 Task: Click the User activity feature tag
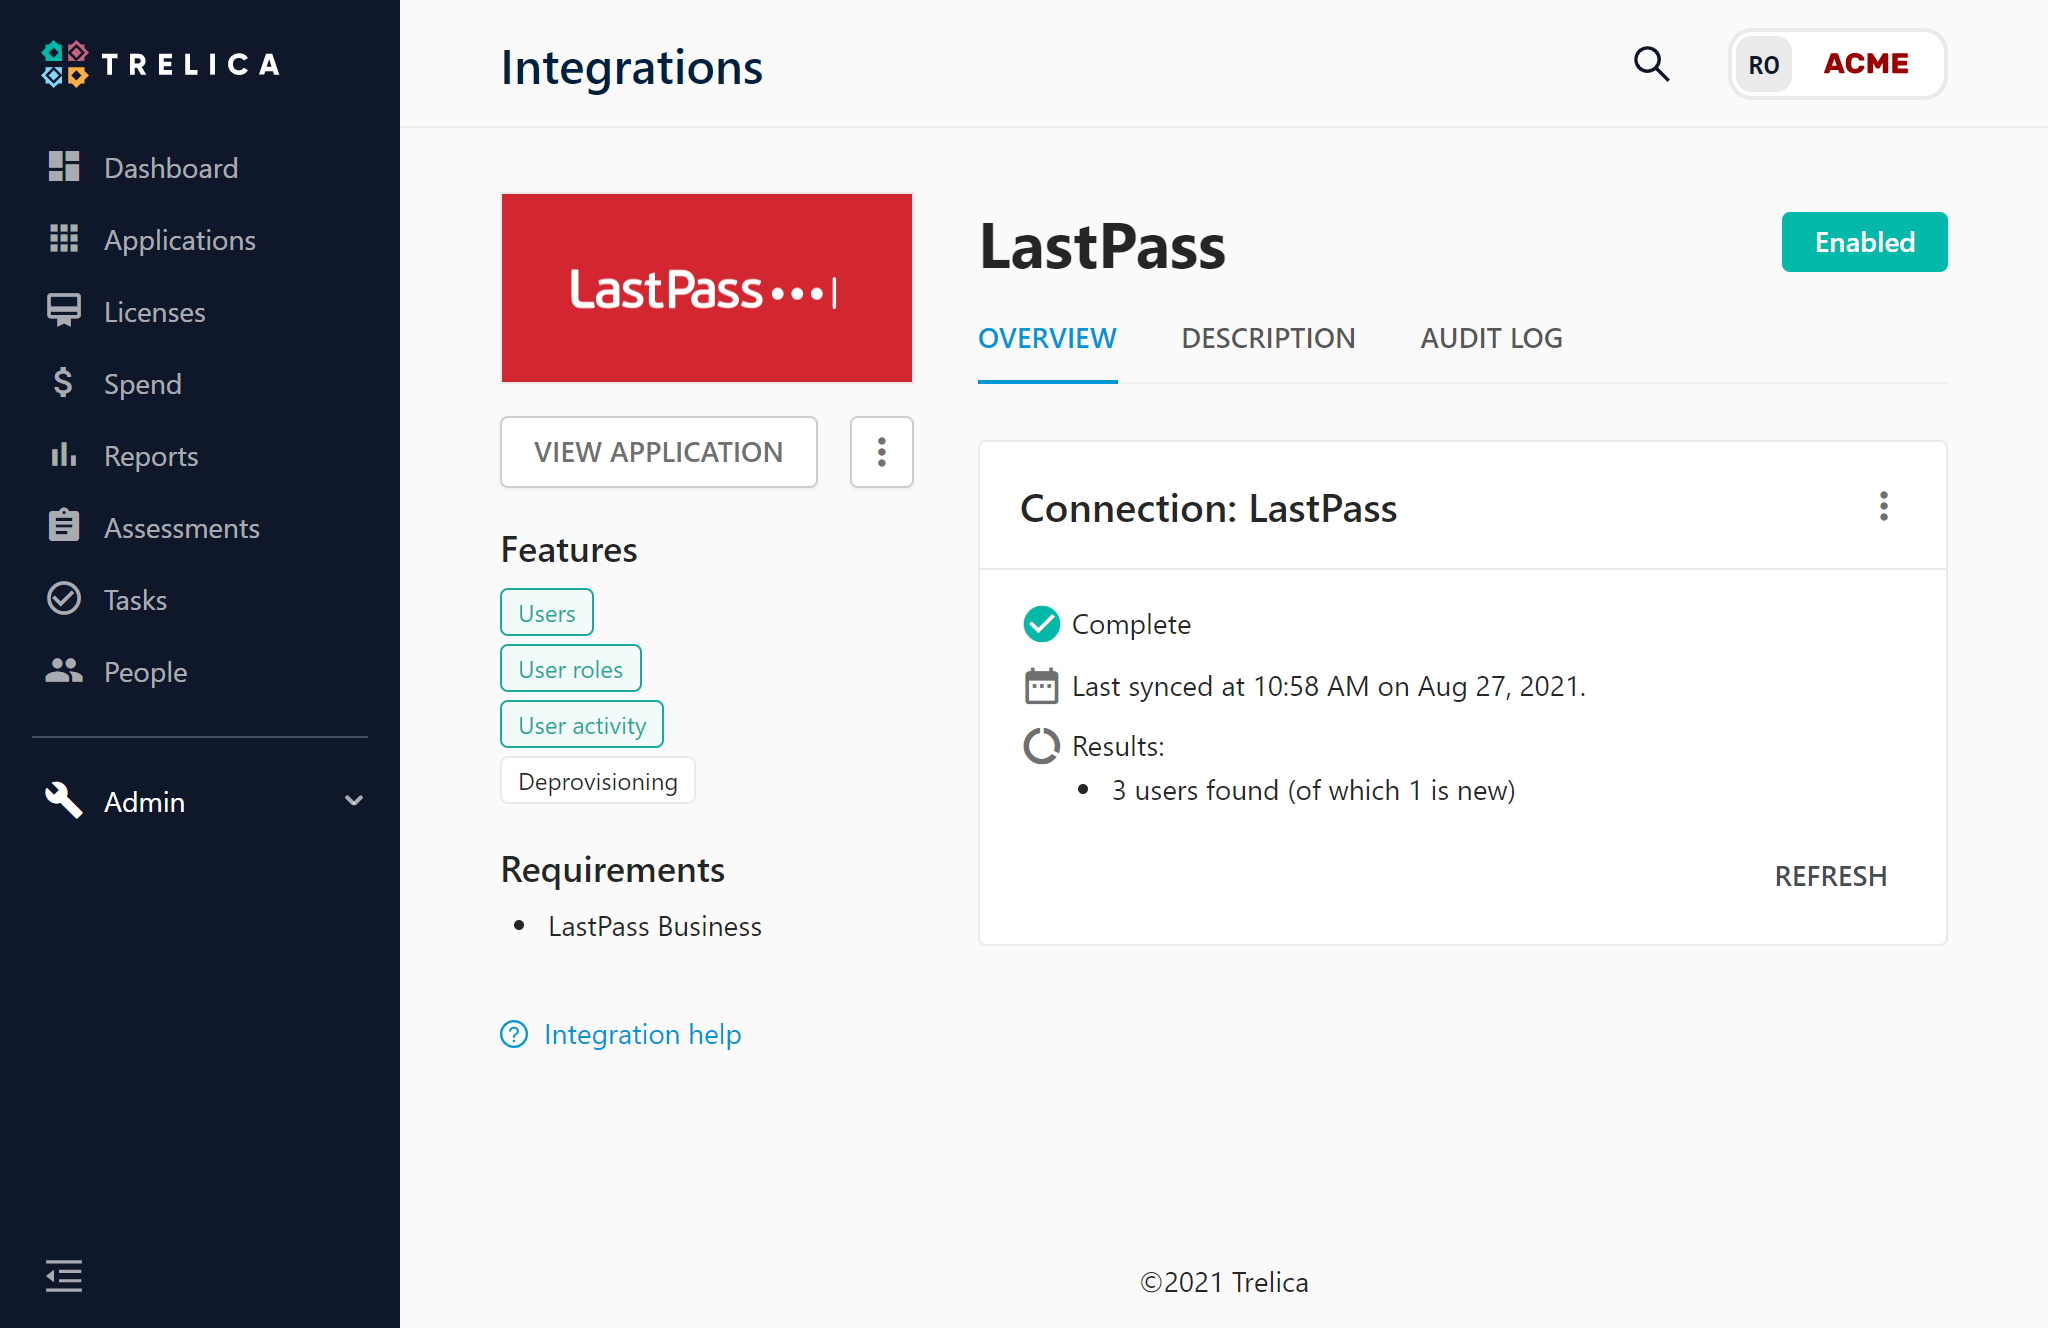click(x=582, y=725)
